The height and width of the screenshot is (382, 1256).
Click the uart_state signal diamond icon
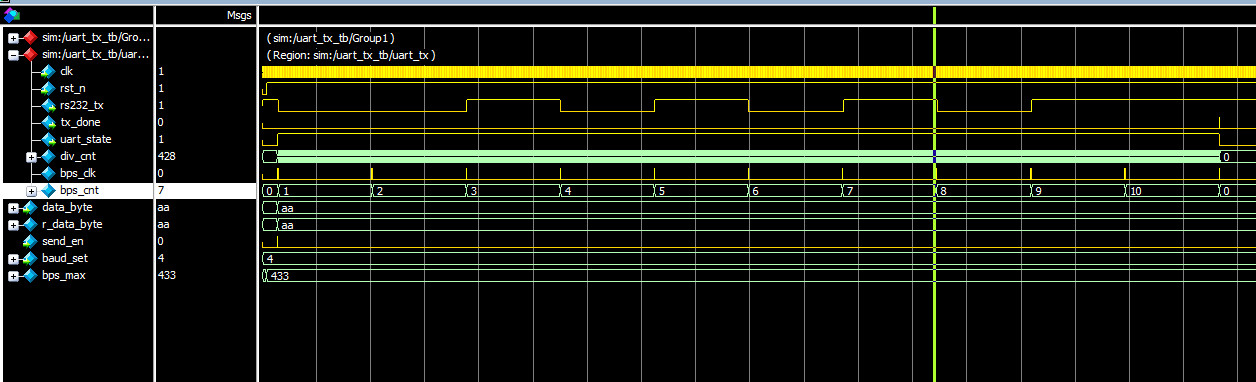48,139
